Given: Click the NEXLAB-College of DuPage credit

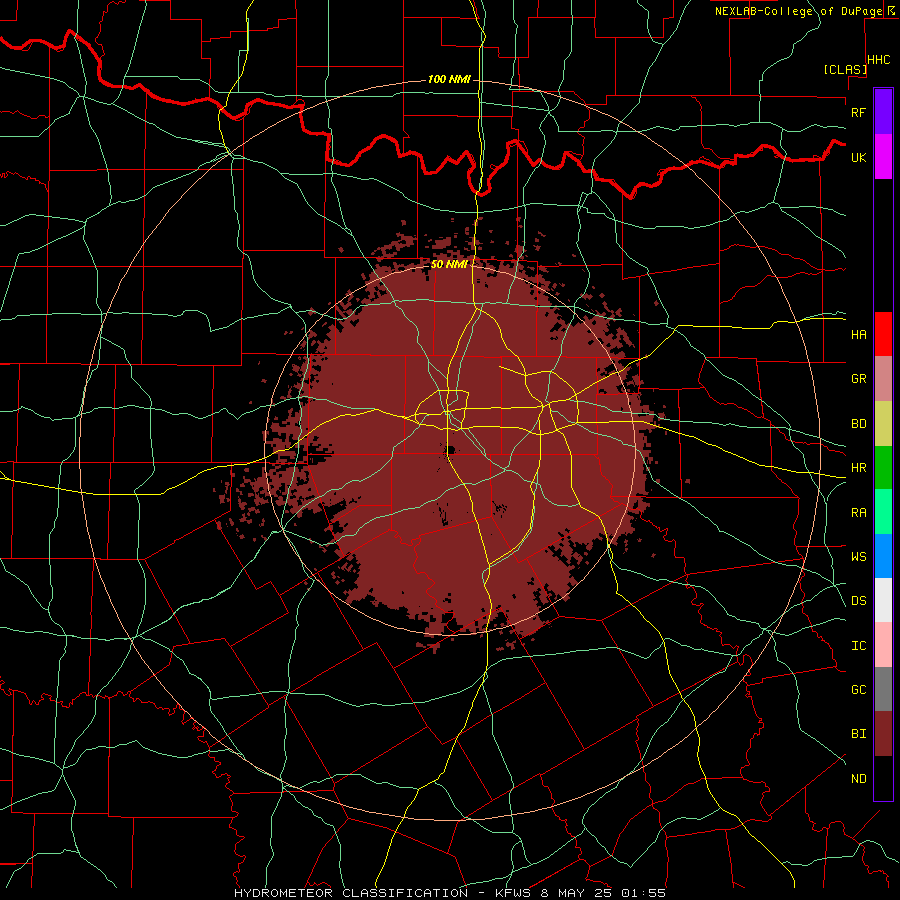Looking at the screenshot, I should point(799,11).
